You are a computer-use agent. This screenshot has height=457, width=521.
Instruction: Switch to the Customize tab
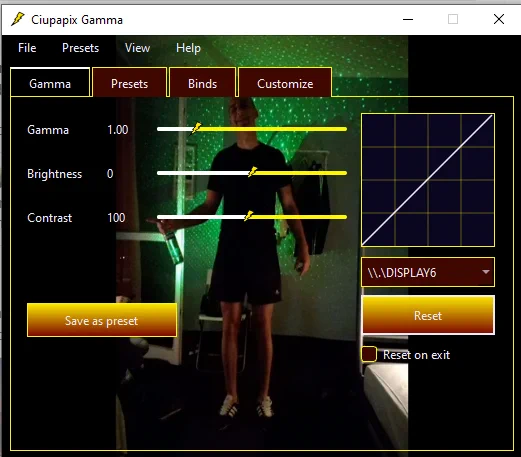point(285,83)
